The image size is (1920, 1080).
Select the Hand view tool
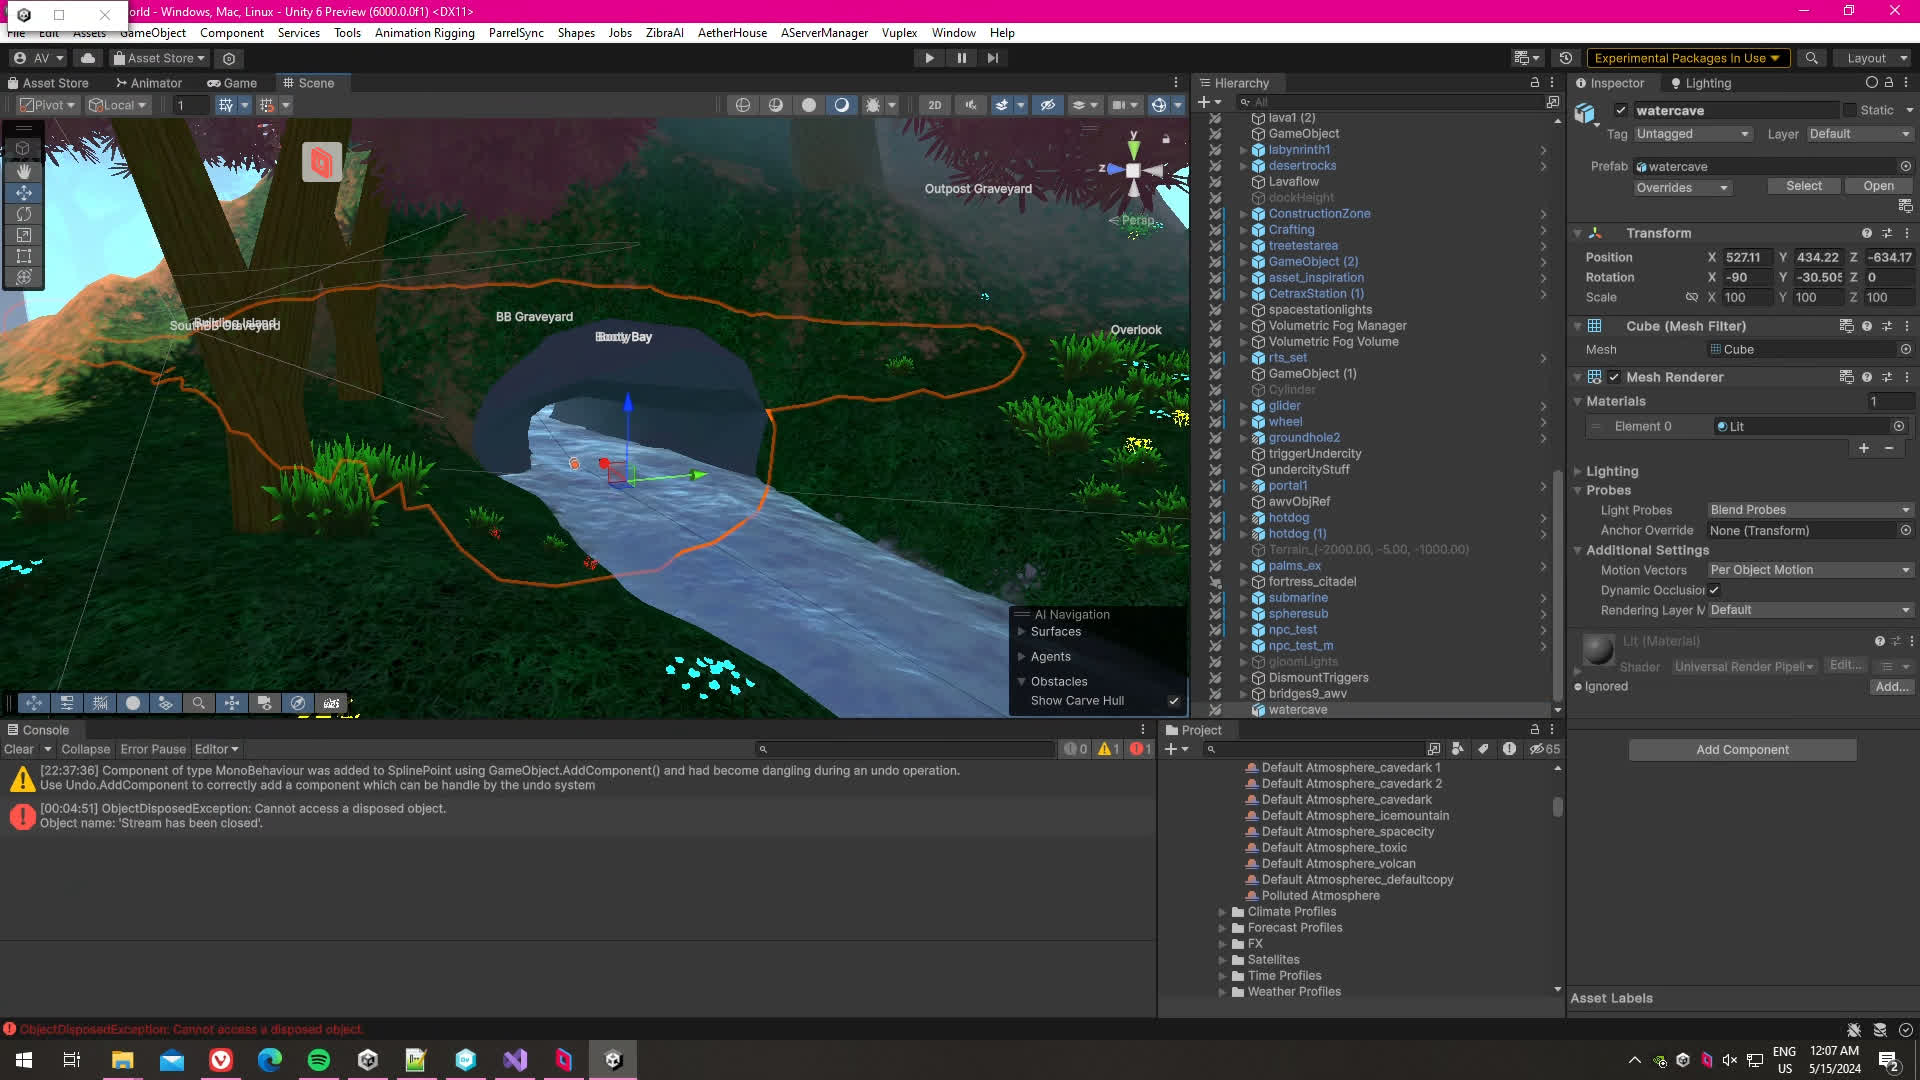[24, 171]
